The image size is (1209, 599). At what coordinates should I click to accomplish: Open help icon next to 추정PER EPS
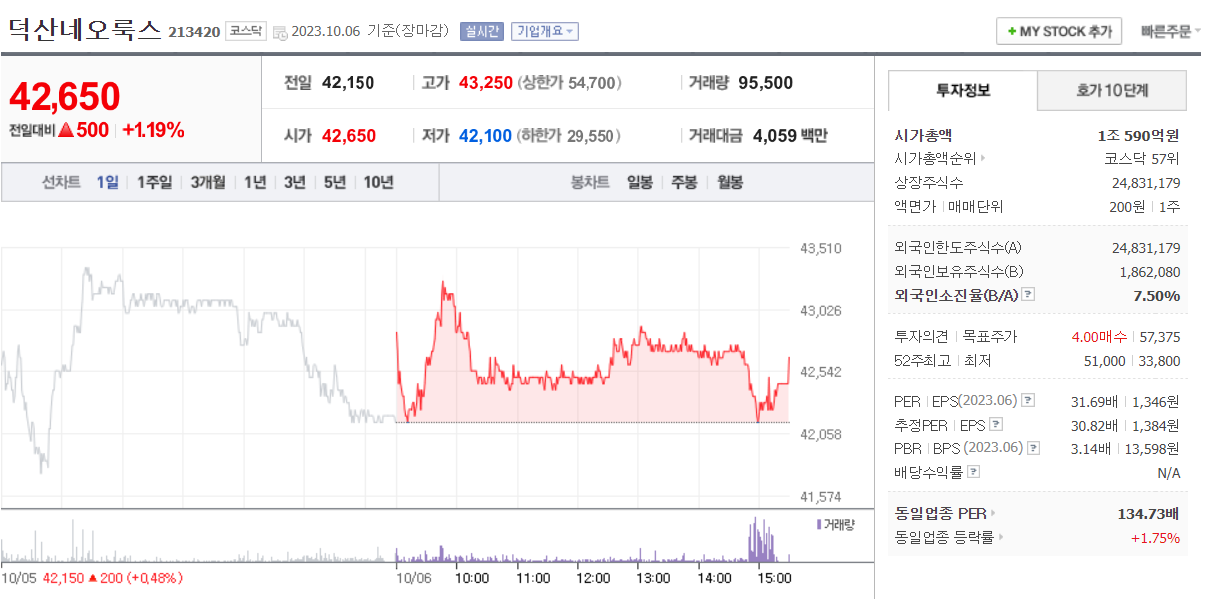tap(995, 425)
